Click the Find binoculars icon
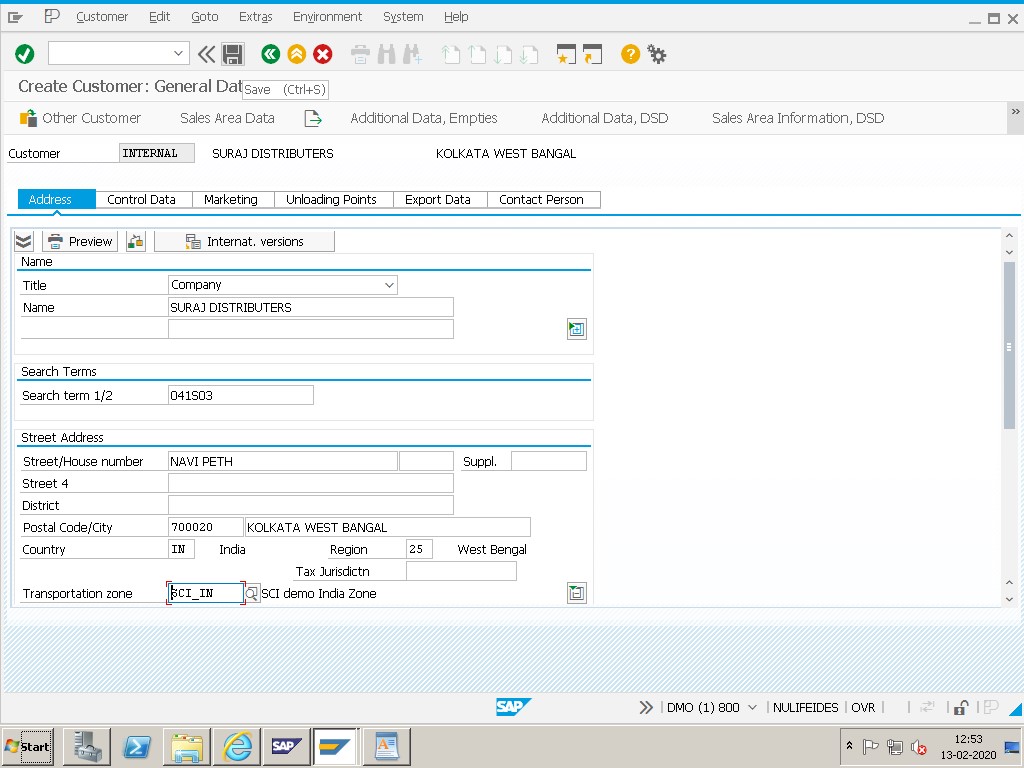The image size is (1024, 768). point(387,54)
